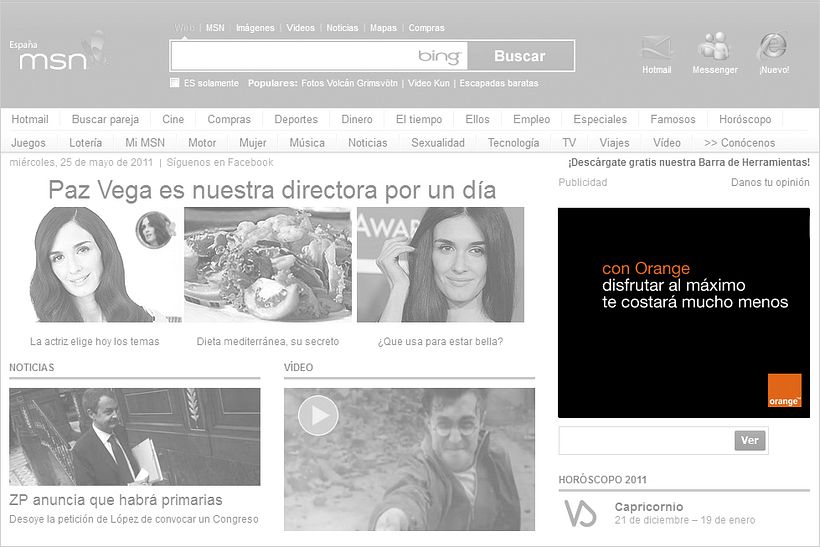The image size is (820, 547).
Task: Click the Buscar search button
Action: coord(520,56)
